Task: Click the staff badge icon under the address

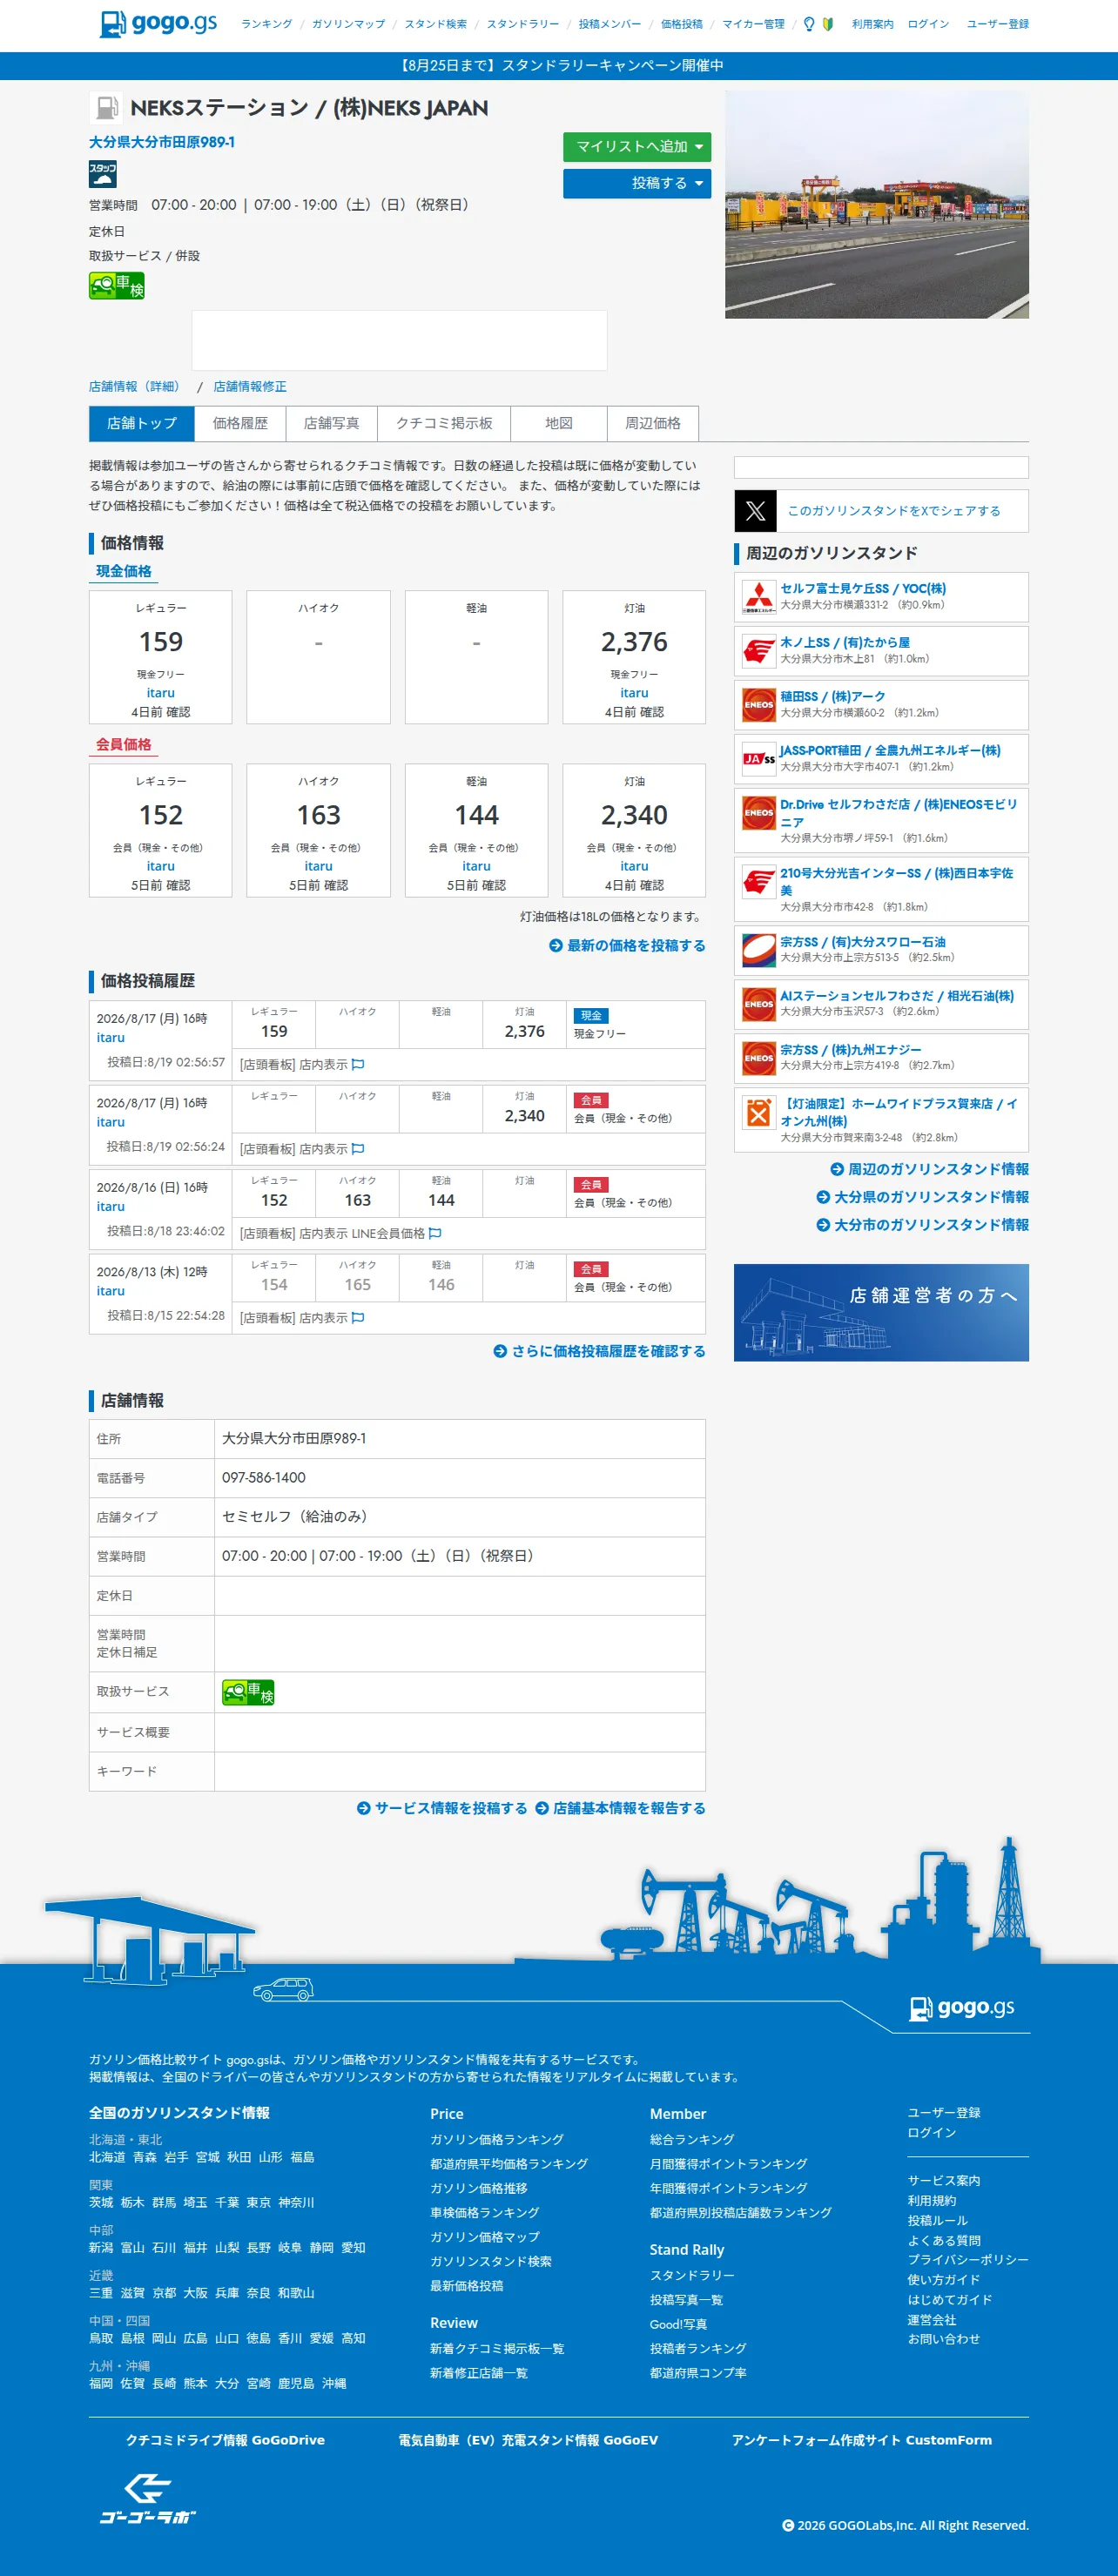Action: (103, 174)
